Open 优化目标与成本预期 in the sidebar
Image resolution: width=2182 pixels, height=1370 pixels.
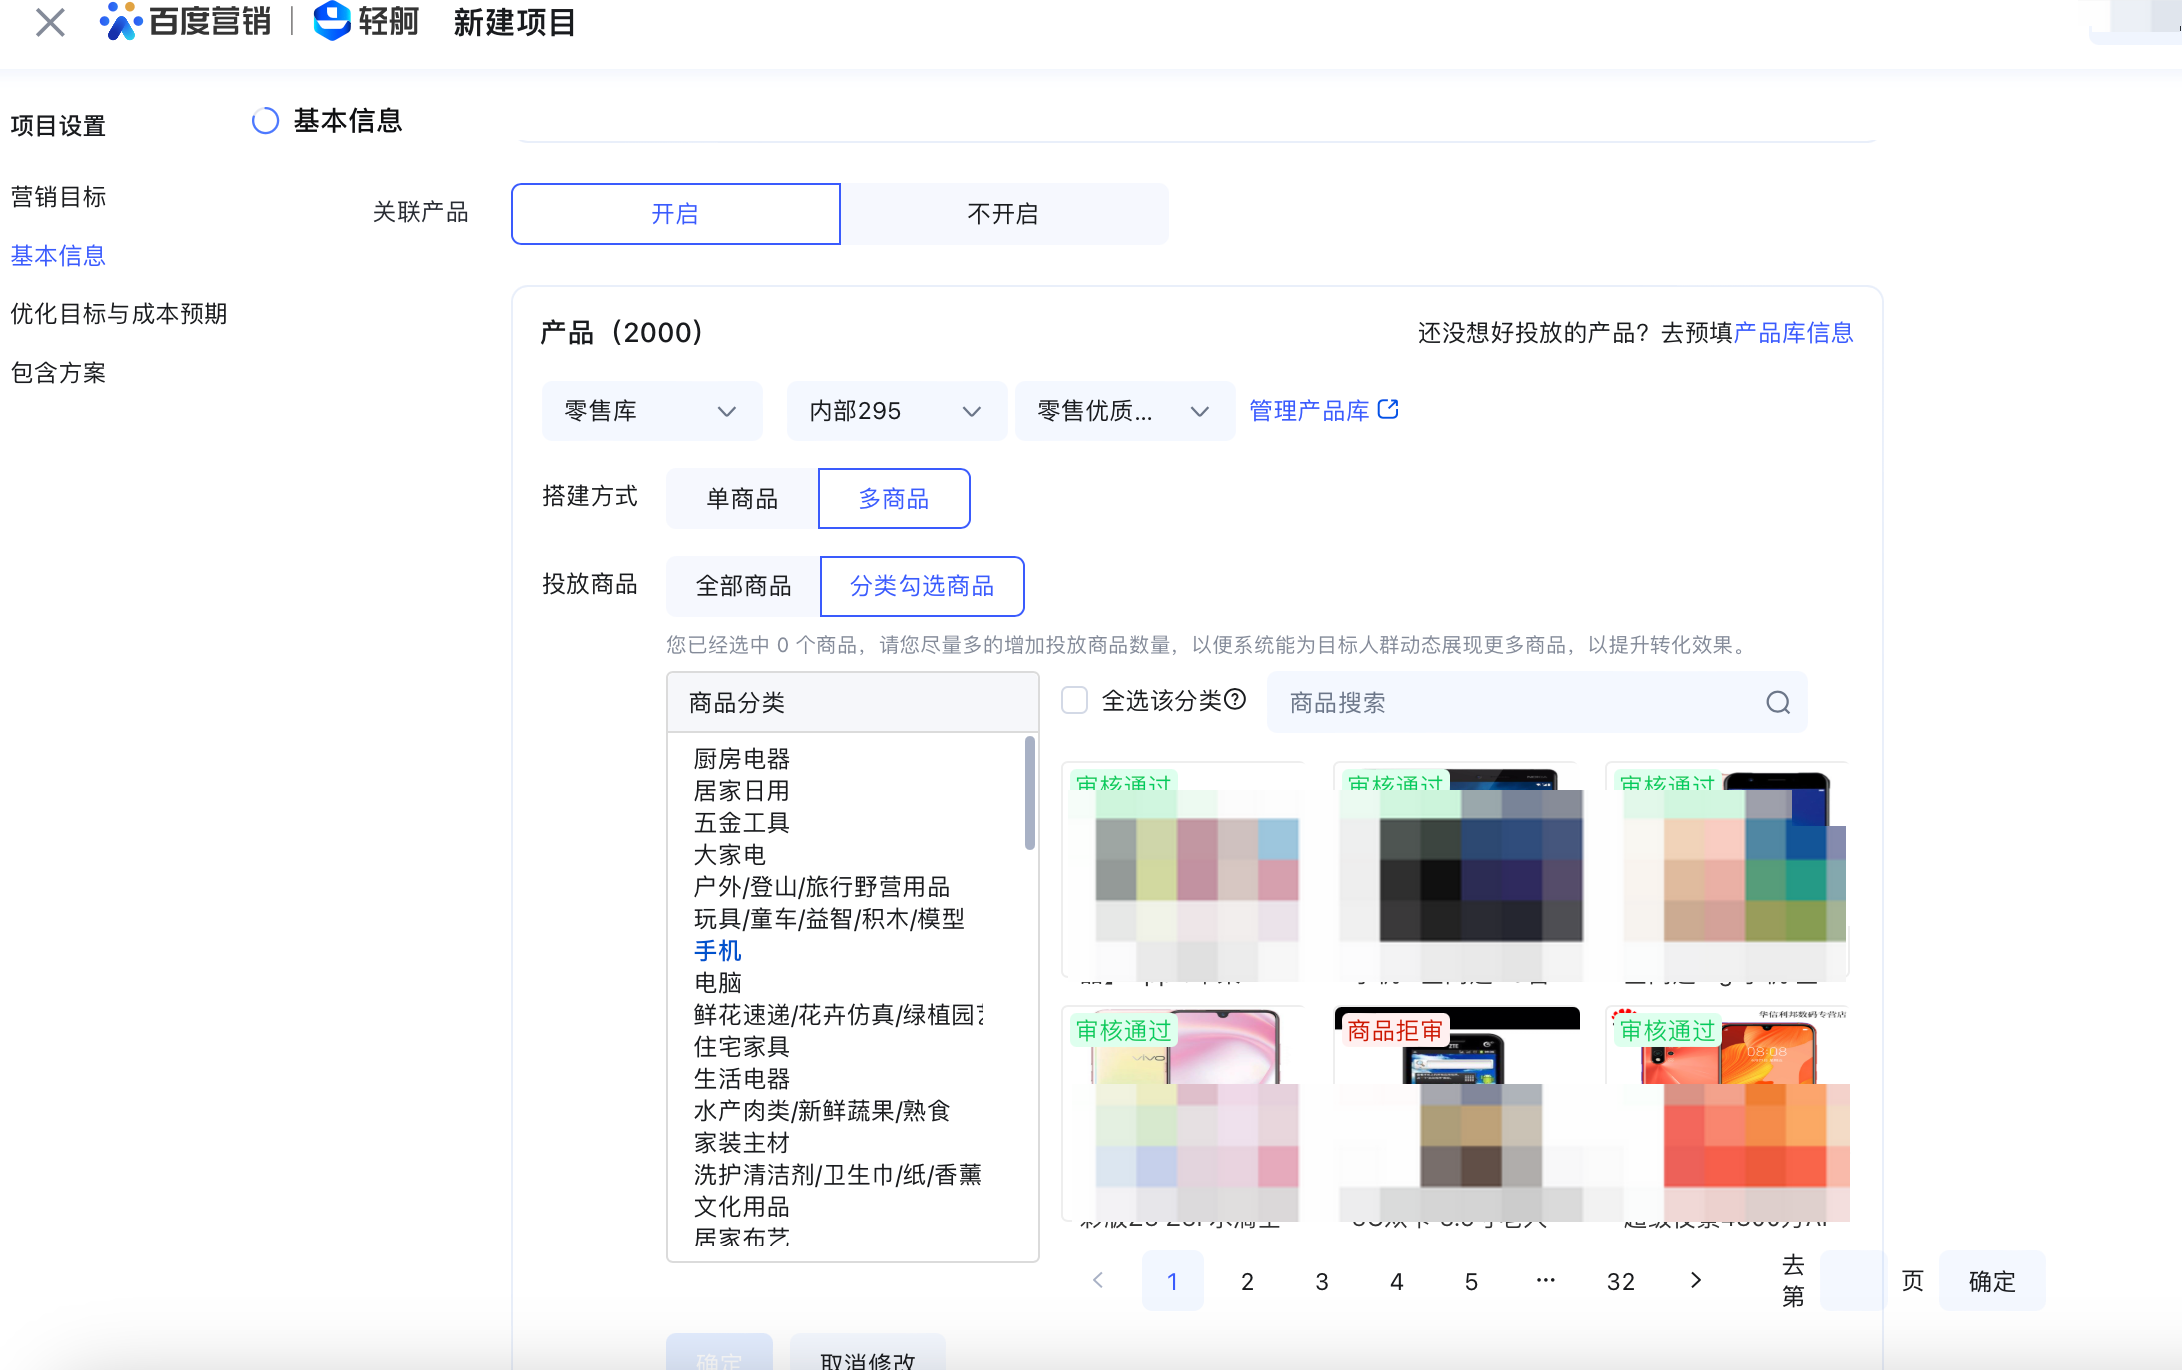[119, 314]
